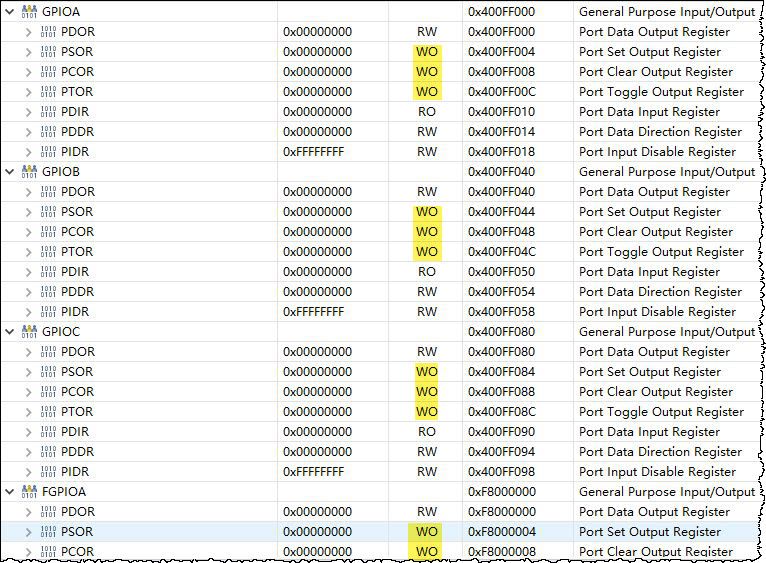This screenshot has height=563, width=766.
Task: Click the register icon of GPIOC PDOR
Action: point(48,352)
